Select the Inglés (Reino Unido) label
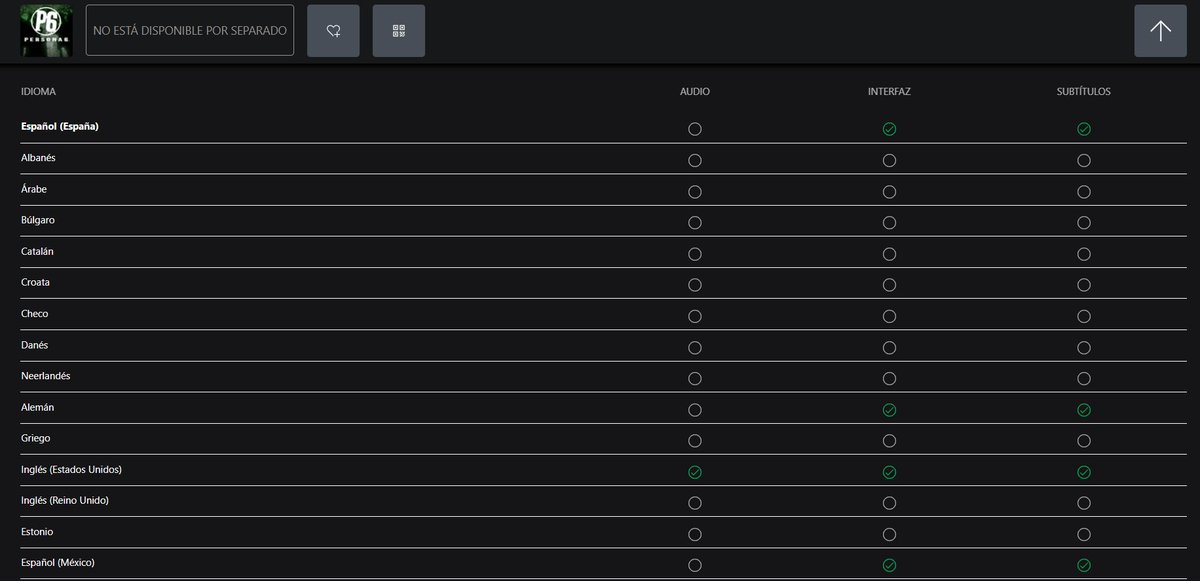The width and height of the screenshot is (1200, 581). tap(65, 500)
